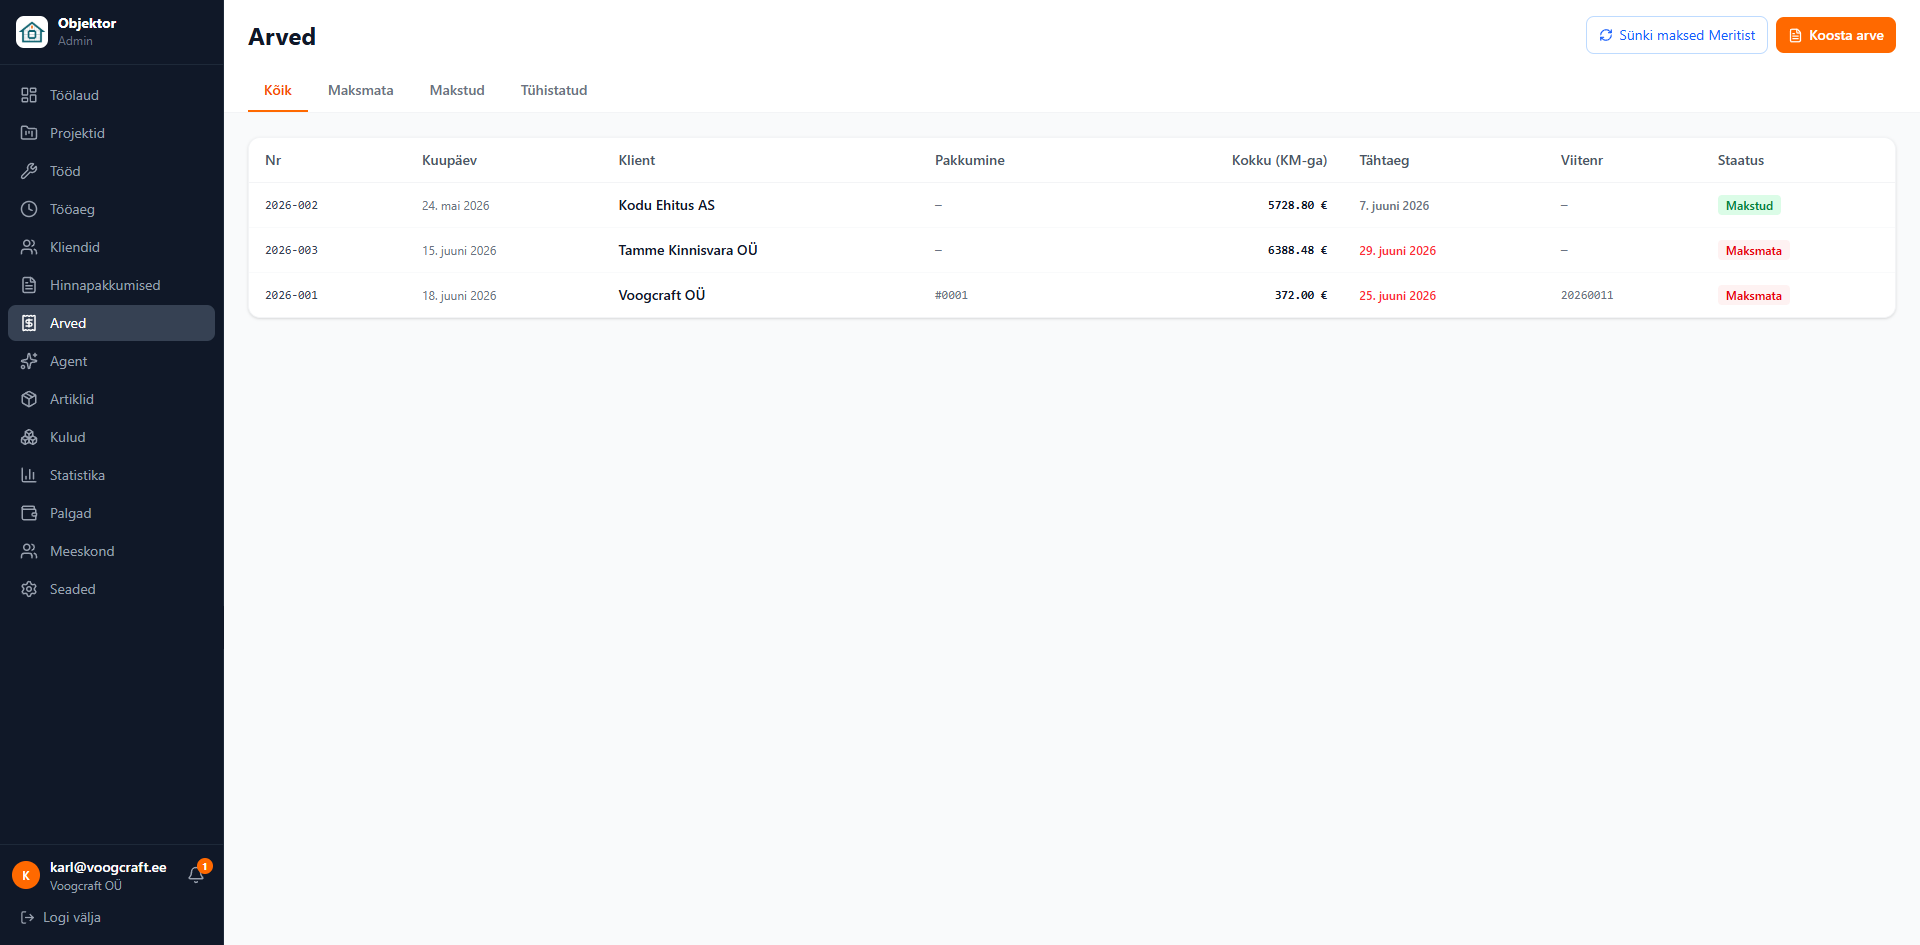Click the Tööaeg clock icon

coord(29,209)
